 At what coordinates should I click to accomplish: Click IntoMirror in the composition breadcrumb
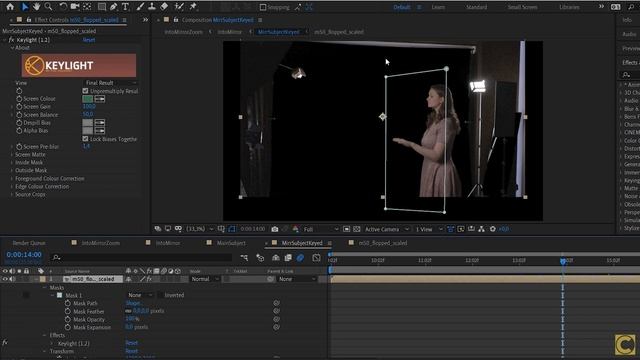(x=230, y=32)
